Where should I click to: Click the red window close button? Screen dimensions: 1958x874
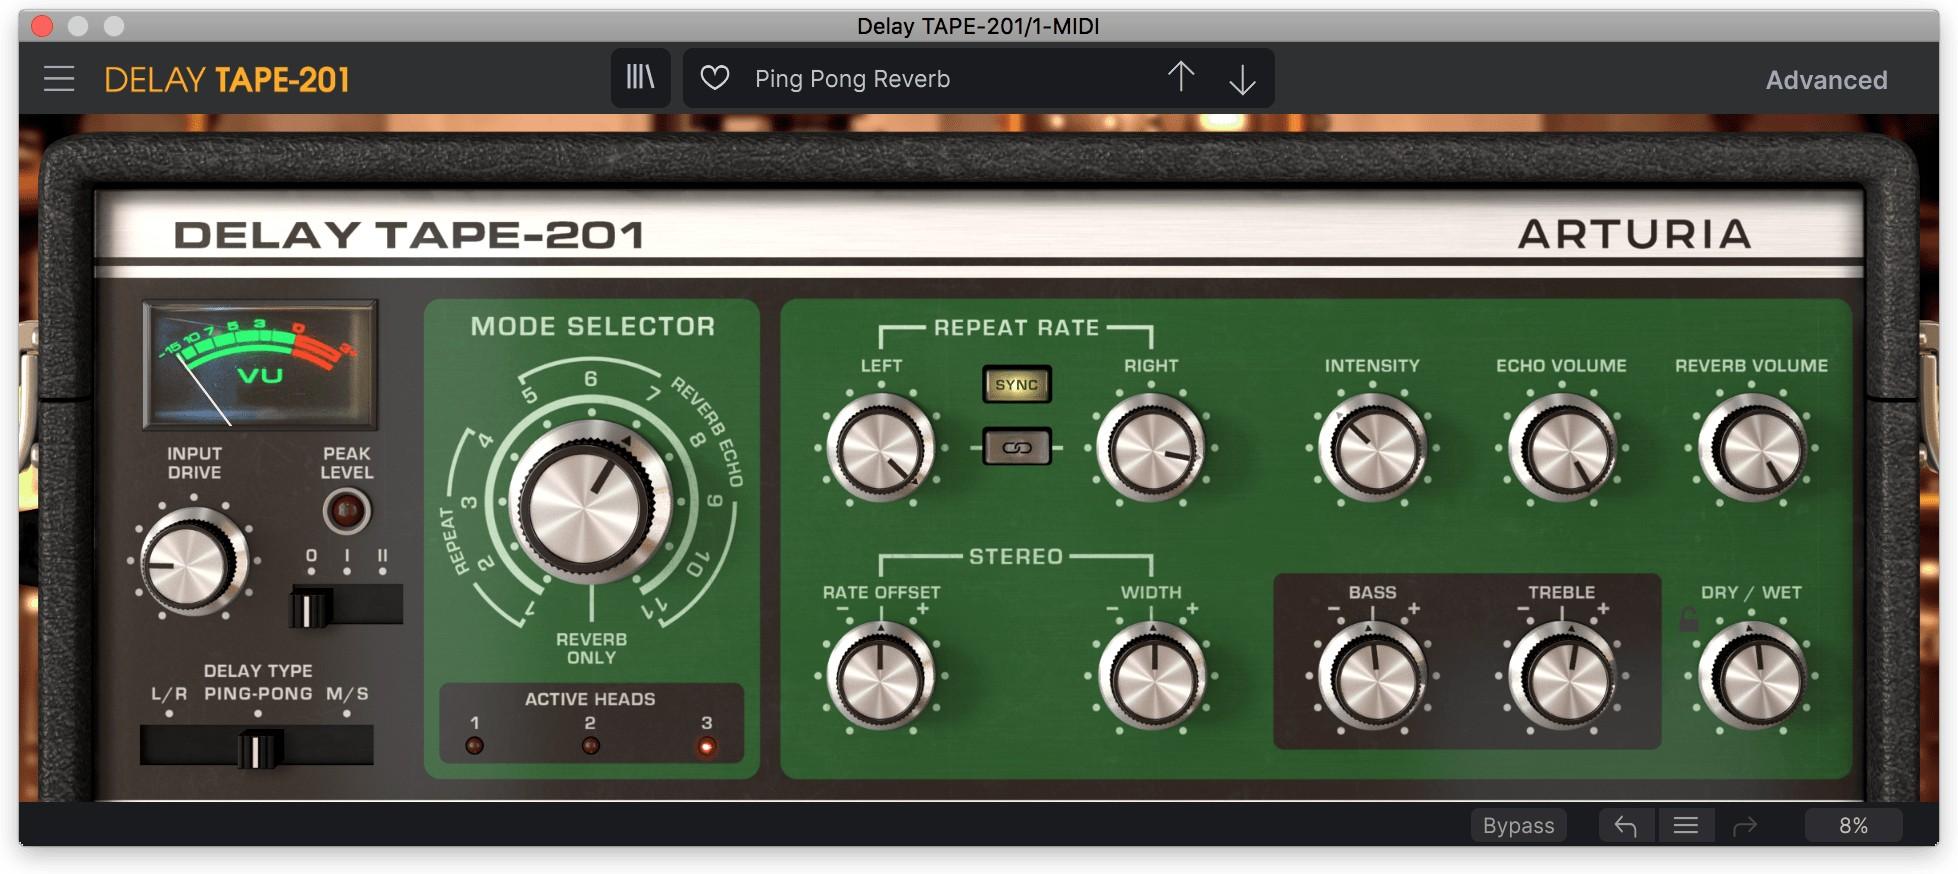pyautogui.click(x=42, y=26)
